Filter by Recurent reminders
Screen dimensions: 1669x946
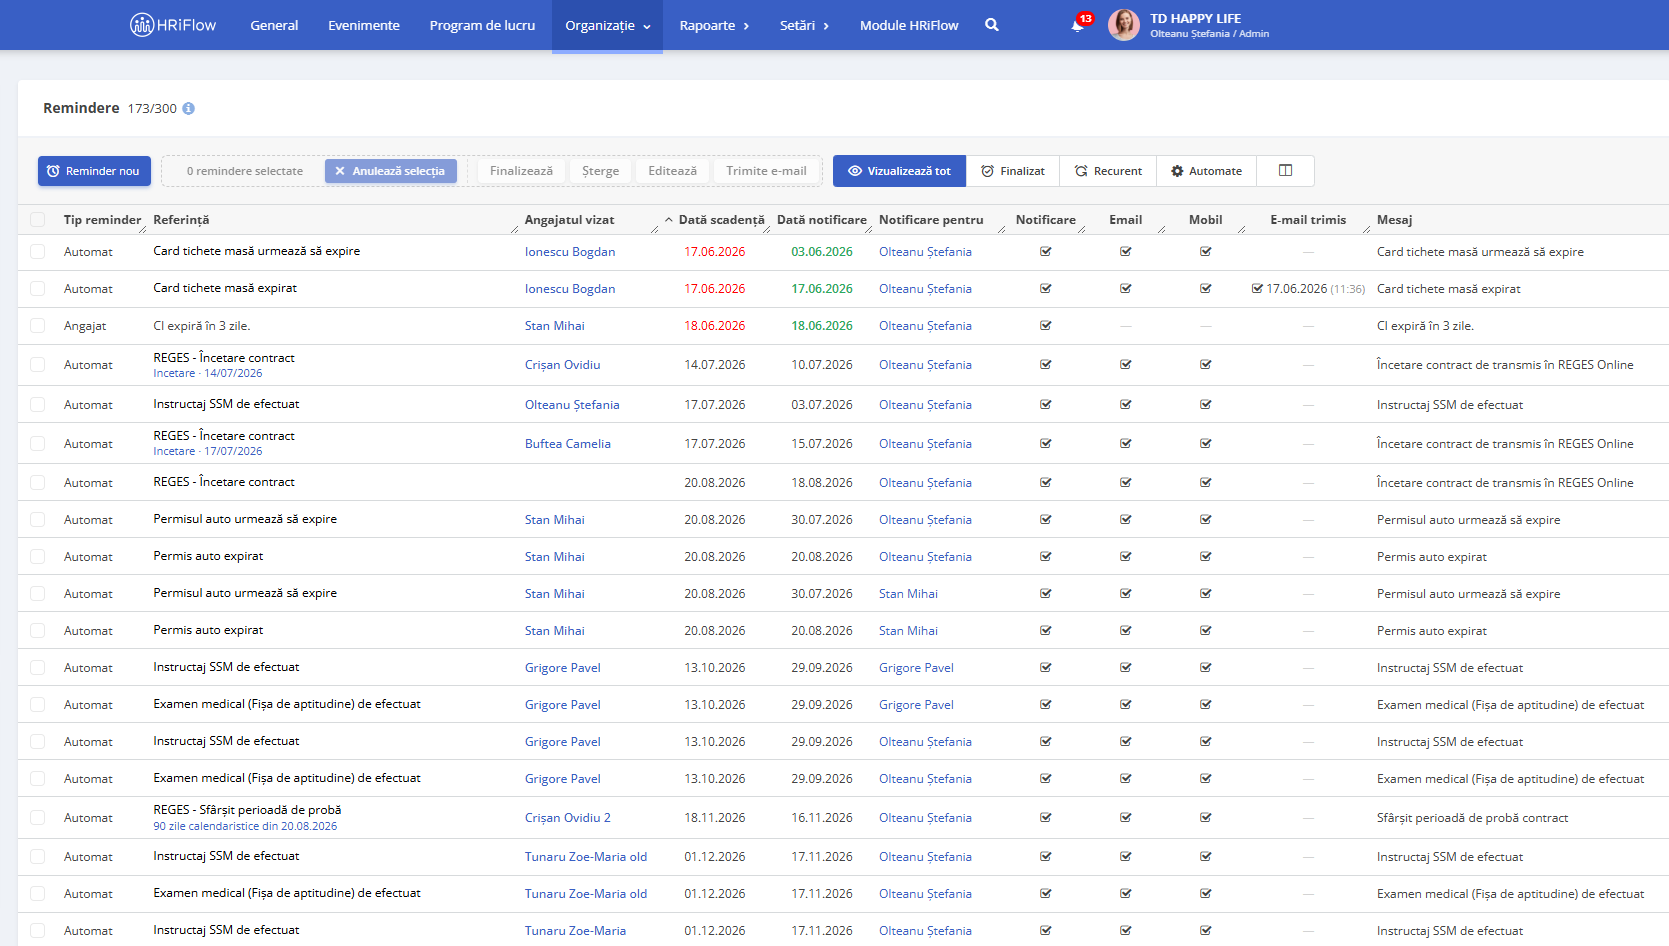(x=1108, y=171)
